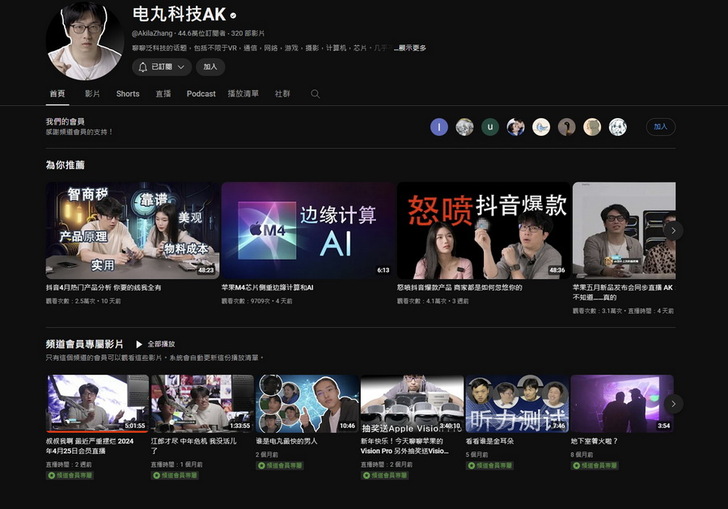Open the 抽奖送Apple Vision thumbnail
This screenshot has width=728, height=509.
(x=412, y=404)
